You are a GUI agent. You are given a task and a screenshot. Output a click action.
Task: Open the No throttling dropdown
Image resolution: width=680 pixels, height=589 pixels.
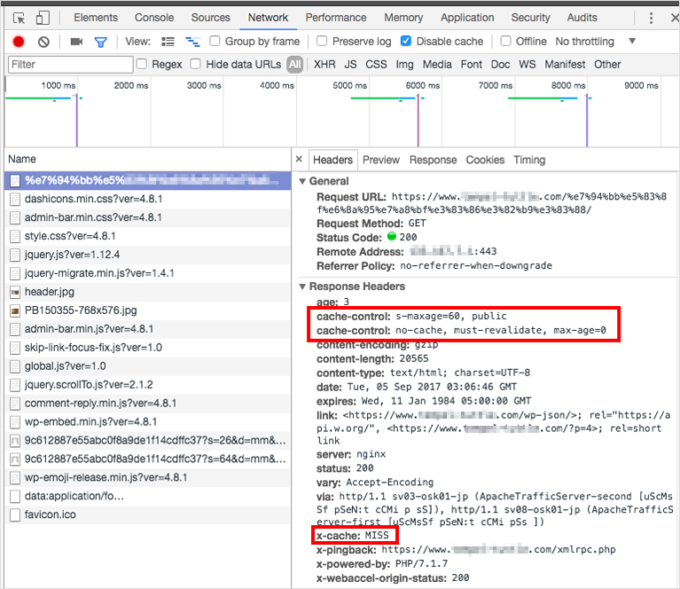point(595,42)
